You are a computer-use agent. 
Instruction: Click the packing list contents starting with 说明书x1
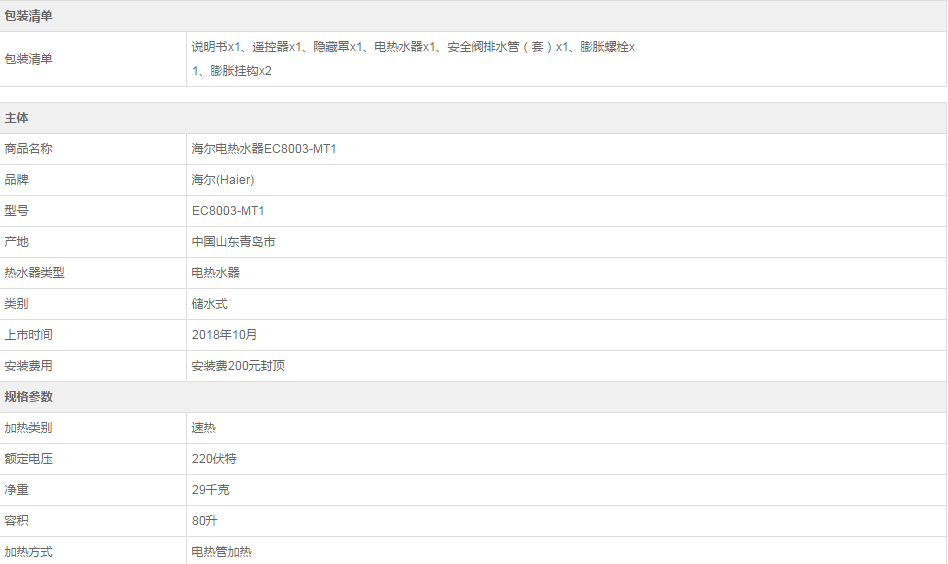click(x=413, y=59)
